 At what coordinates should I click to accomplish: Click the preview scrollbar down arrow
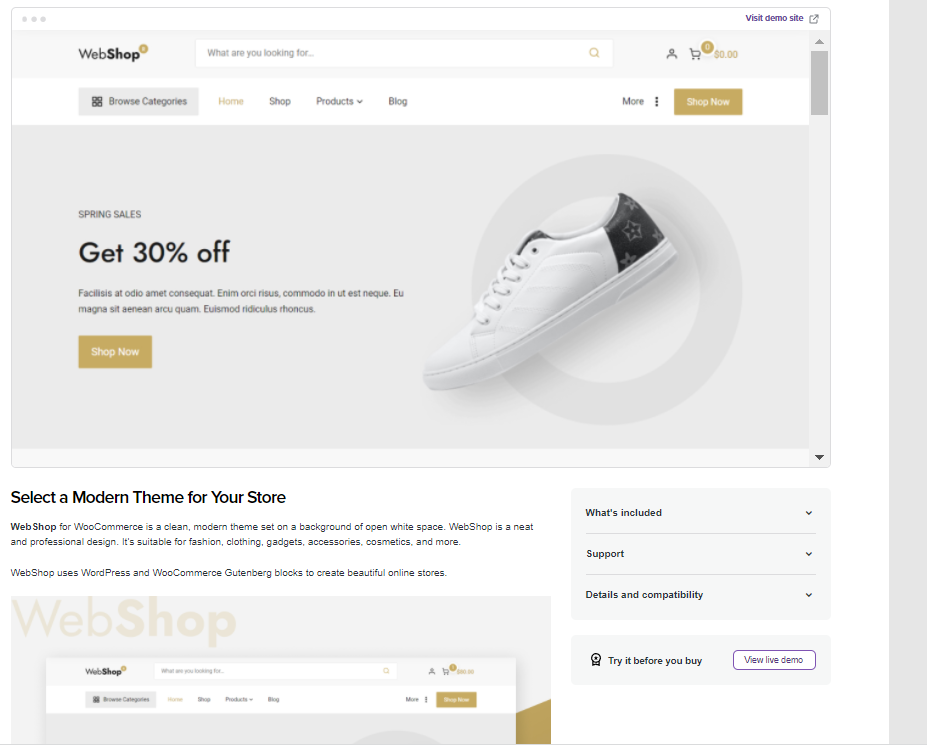[819, 457]
